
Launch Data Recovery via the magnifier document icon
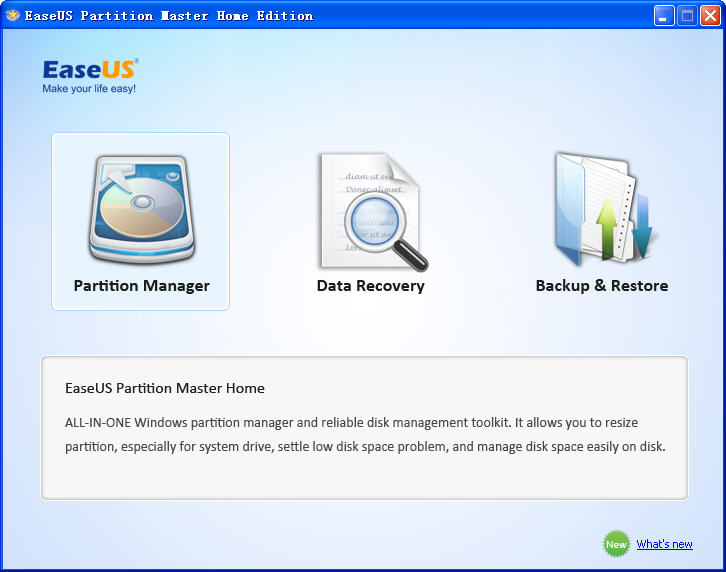pyautogui.click(x=373, y=212)
